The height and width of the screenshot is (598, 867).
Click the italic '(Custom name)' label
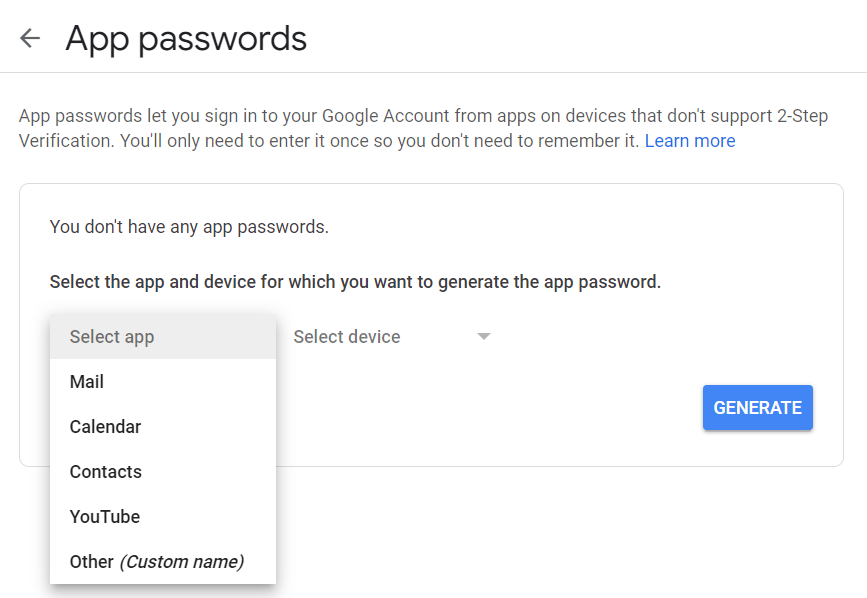click(182, 562)
